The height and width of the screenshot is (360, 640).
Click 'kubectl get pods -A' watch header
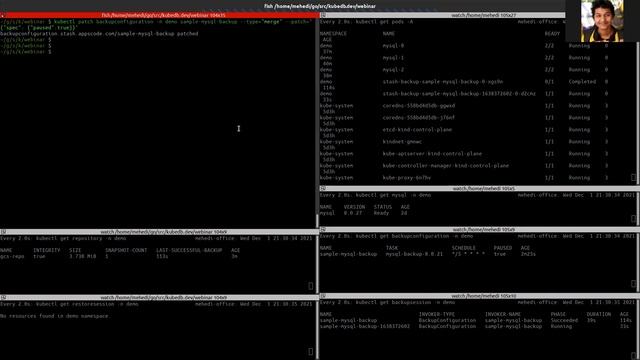point(384,22)
